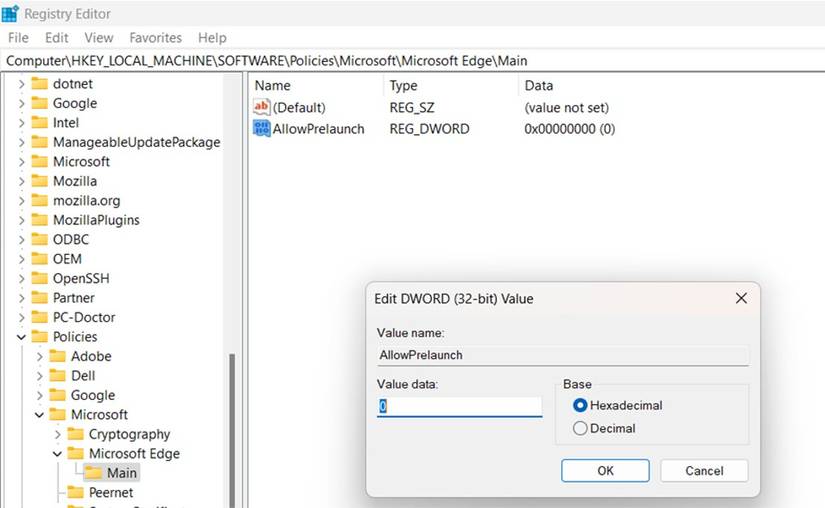The width and height of the screenshot is (825, 508).
Task: Click the tree pane vertical scrollbar
Action: tap(232, 430)
